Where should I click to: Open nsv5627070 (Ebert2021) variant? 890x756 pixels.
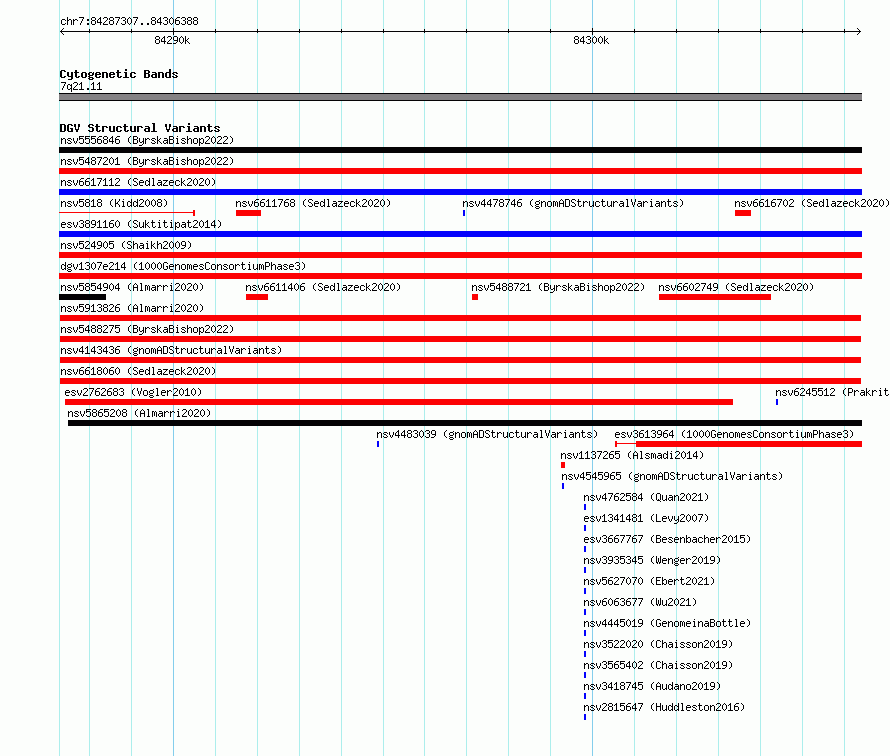point(649,581)
